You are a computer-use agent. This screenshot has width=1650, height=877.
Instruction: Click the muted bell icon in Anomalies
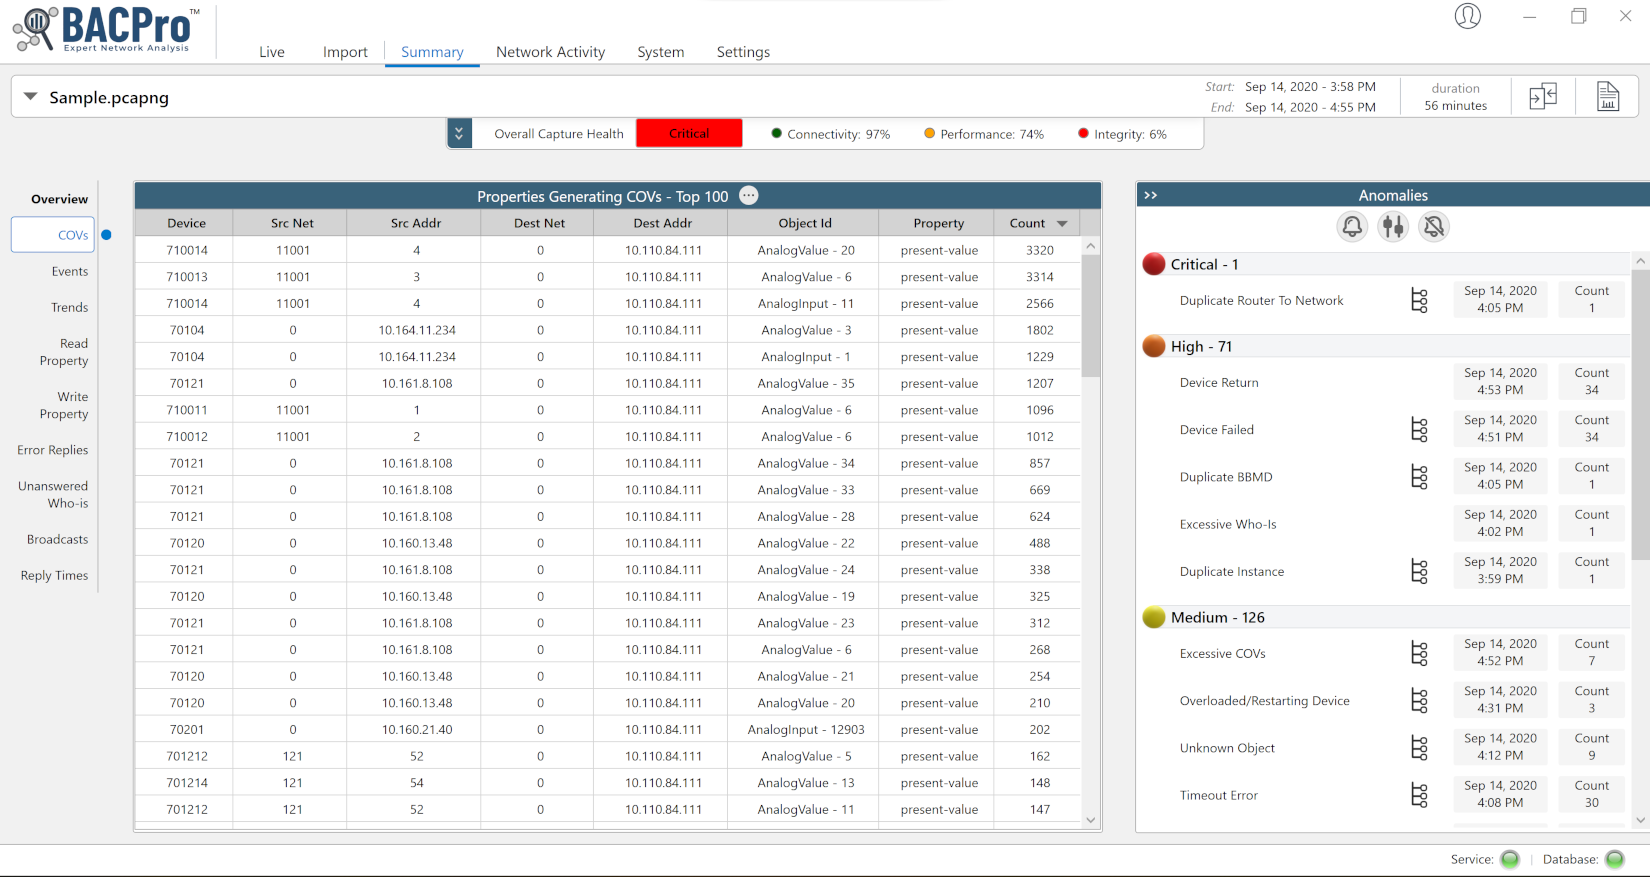pyautogui.click(x=1434, y=227)
